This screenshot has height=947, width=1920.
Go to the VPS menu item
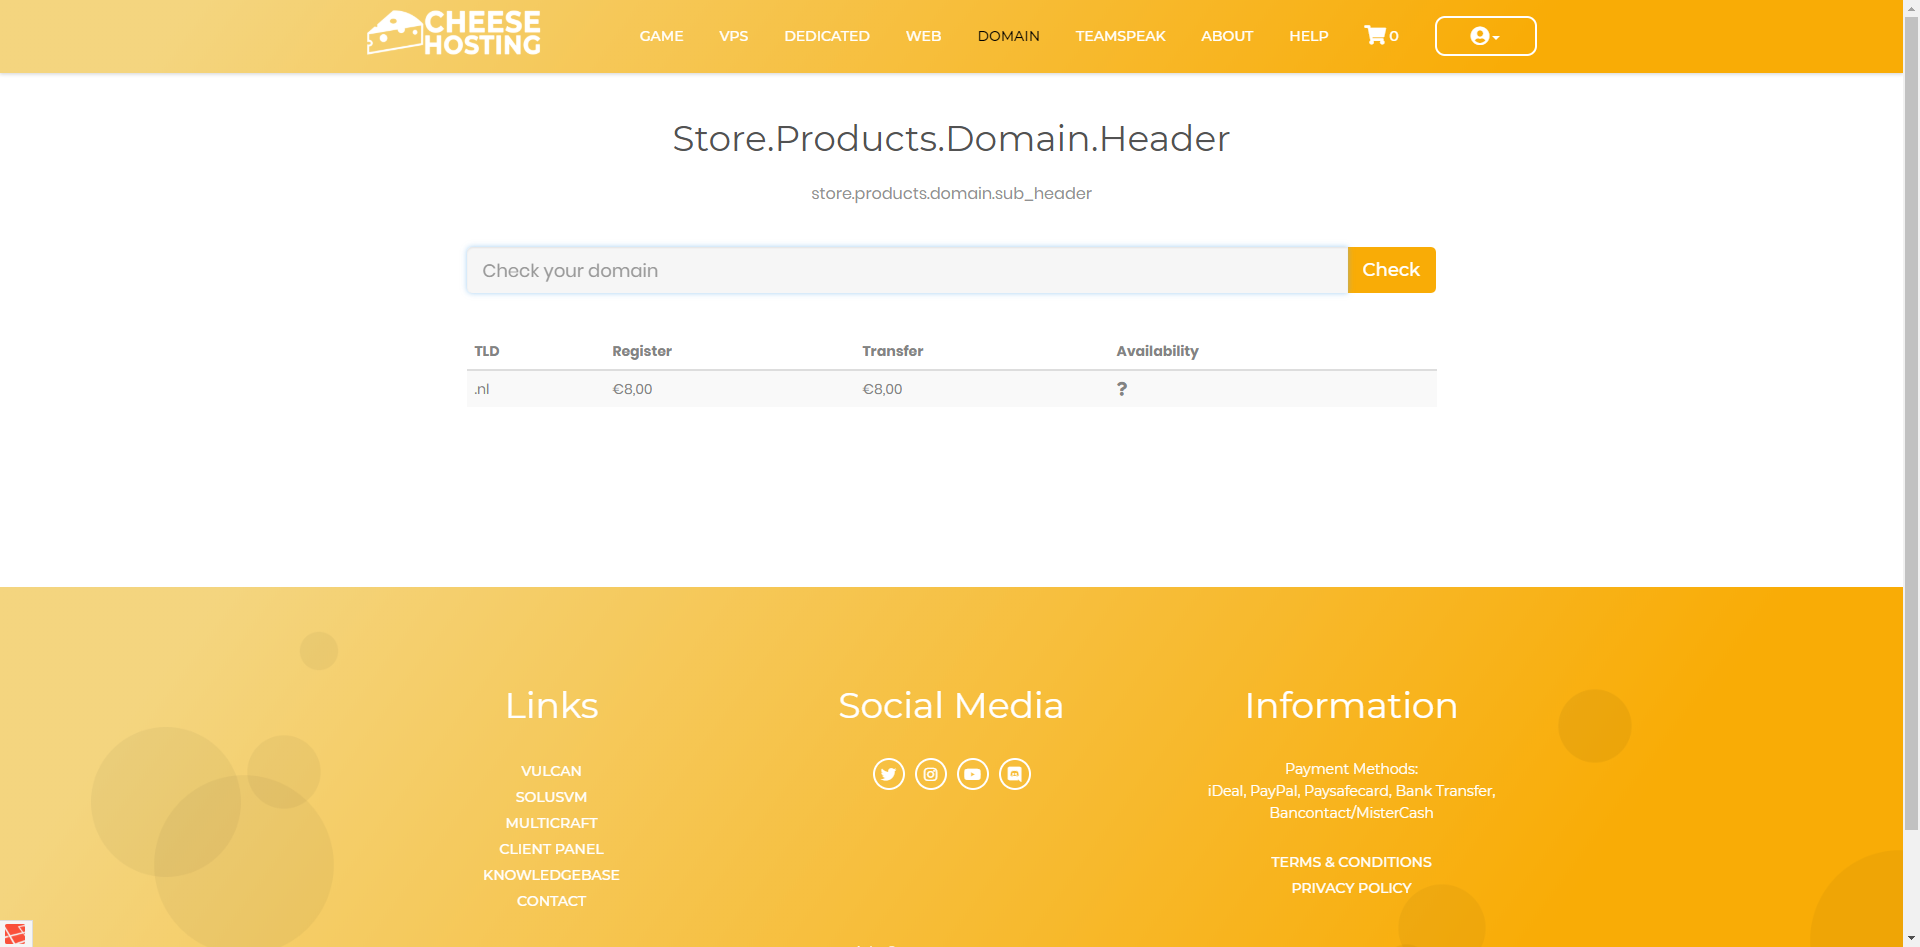click(733, 36)
